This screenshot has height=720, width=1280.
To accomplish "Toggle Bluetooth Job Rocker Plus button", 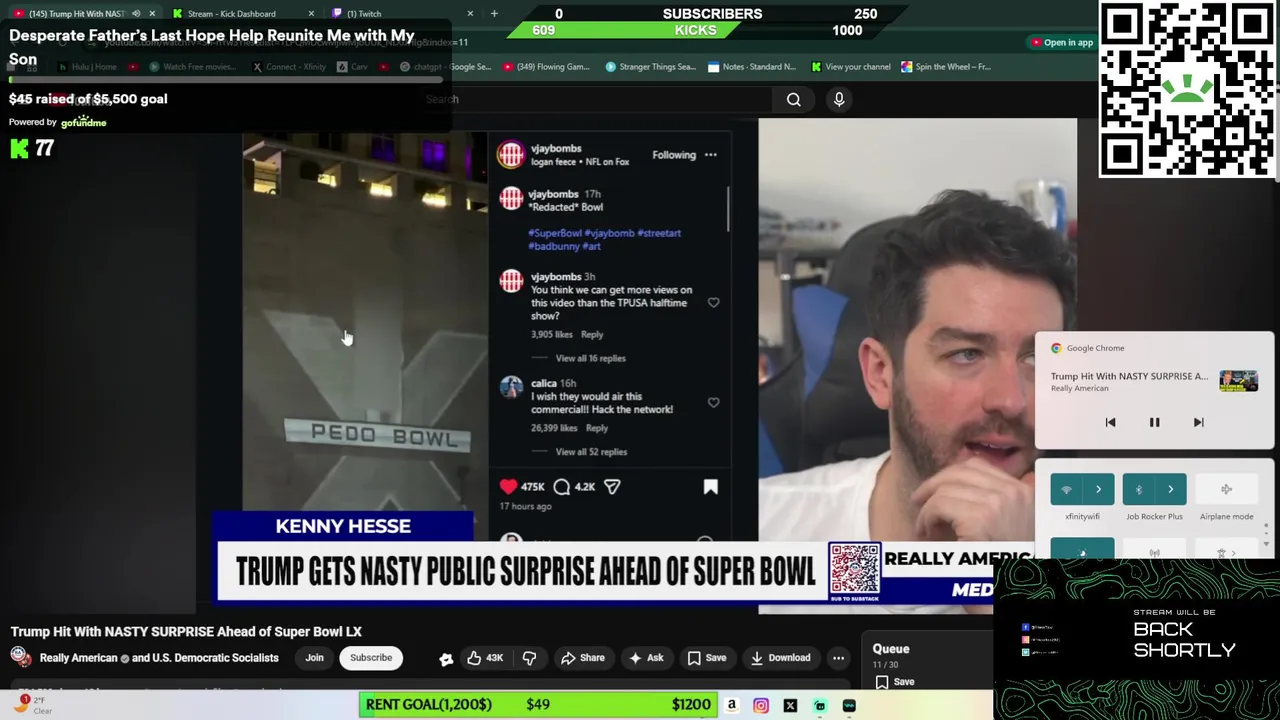I will pos(1139,489).
